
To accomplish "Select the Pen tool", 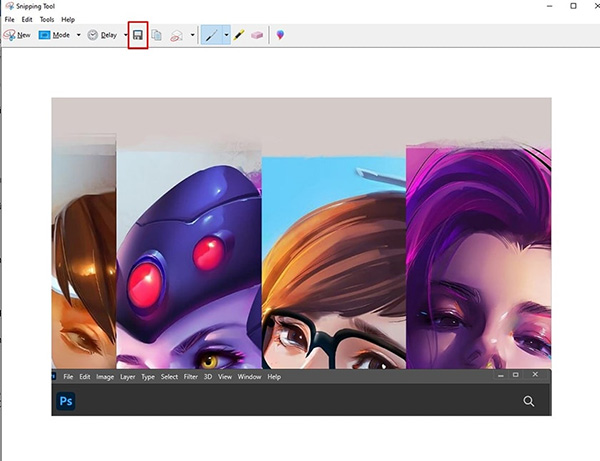I will 212,35.
